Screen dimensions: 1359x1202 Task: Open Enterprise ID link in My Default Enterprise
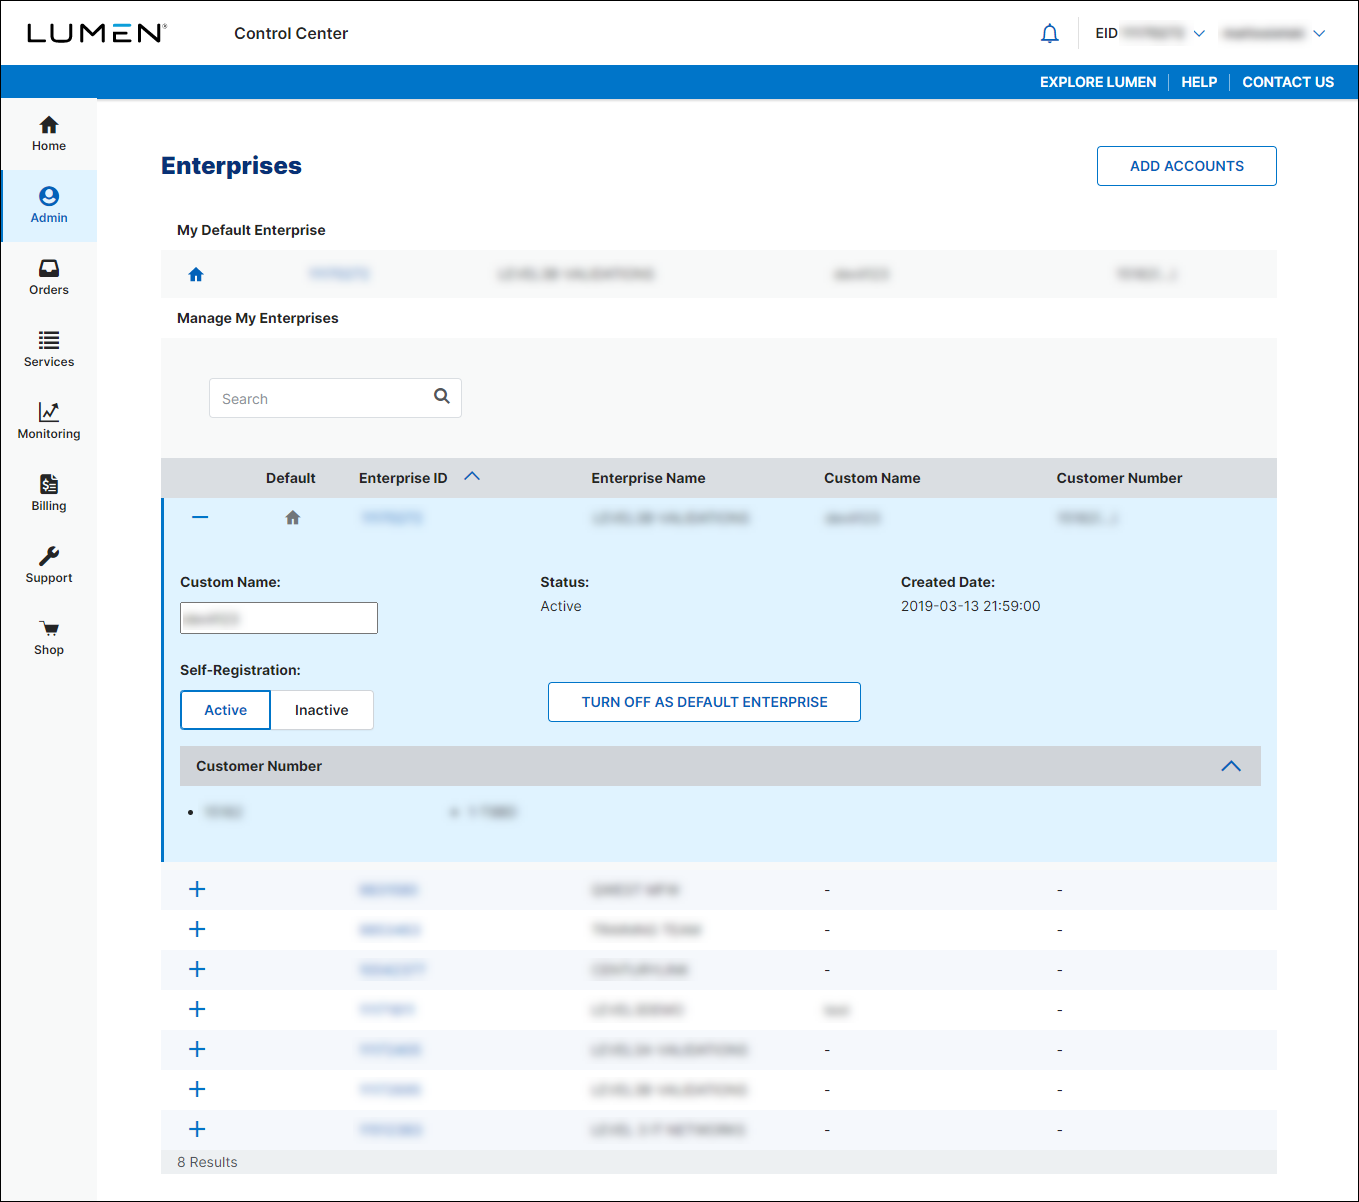coord(339,274)
